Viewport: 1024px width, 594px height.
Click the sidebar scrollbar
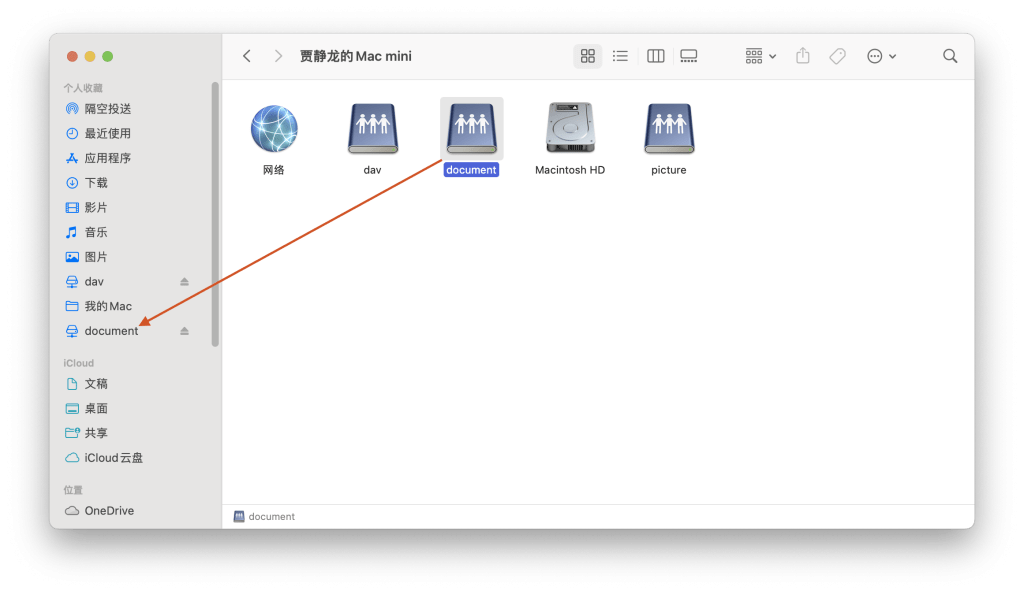click(215, 214)
